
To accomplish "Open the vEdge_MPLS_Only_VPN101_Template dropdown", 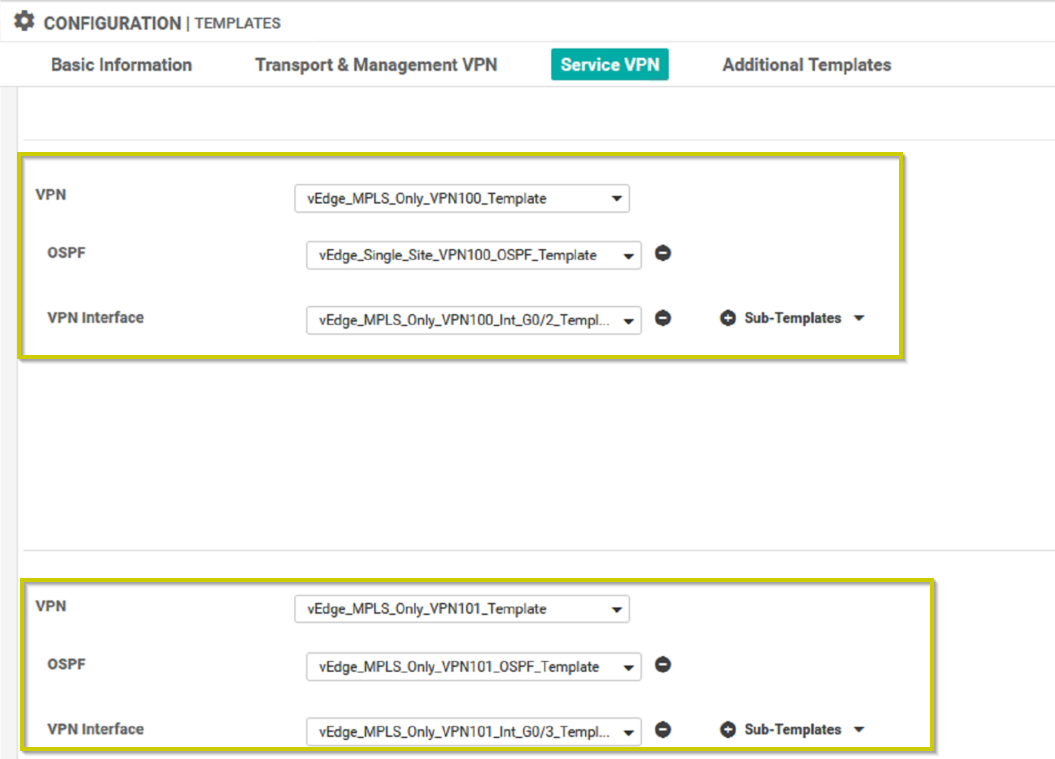I will 462,609.
